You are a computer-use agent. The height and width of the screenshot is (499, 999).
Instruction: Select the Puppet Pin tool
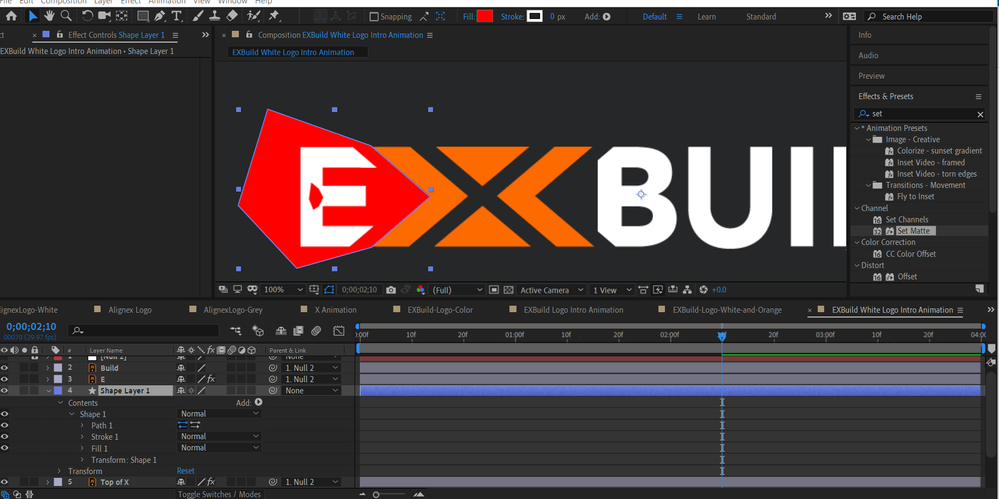coord(274,16)
